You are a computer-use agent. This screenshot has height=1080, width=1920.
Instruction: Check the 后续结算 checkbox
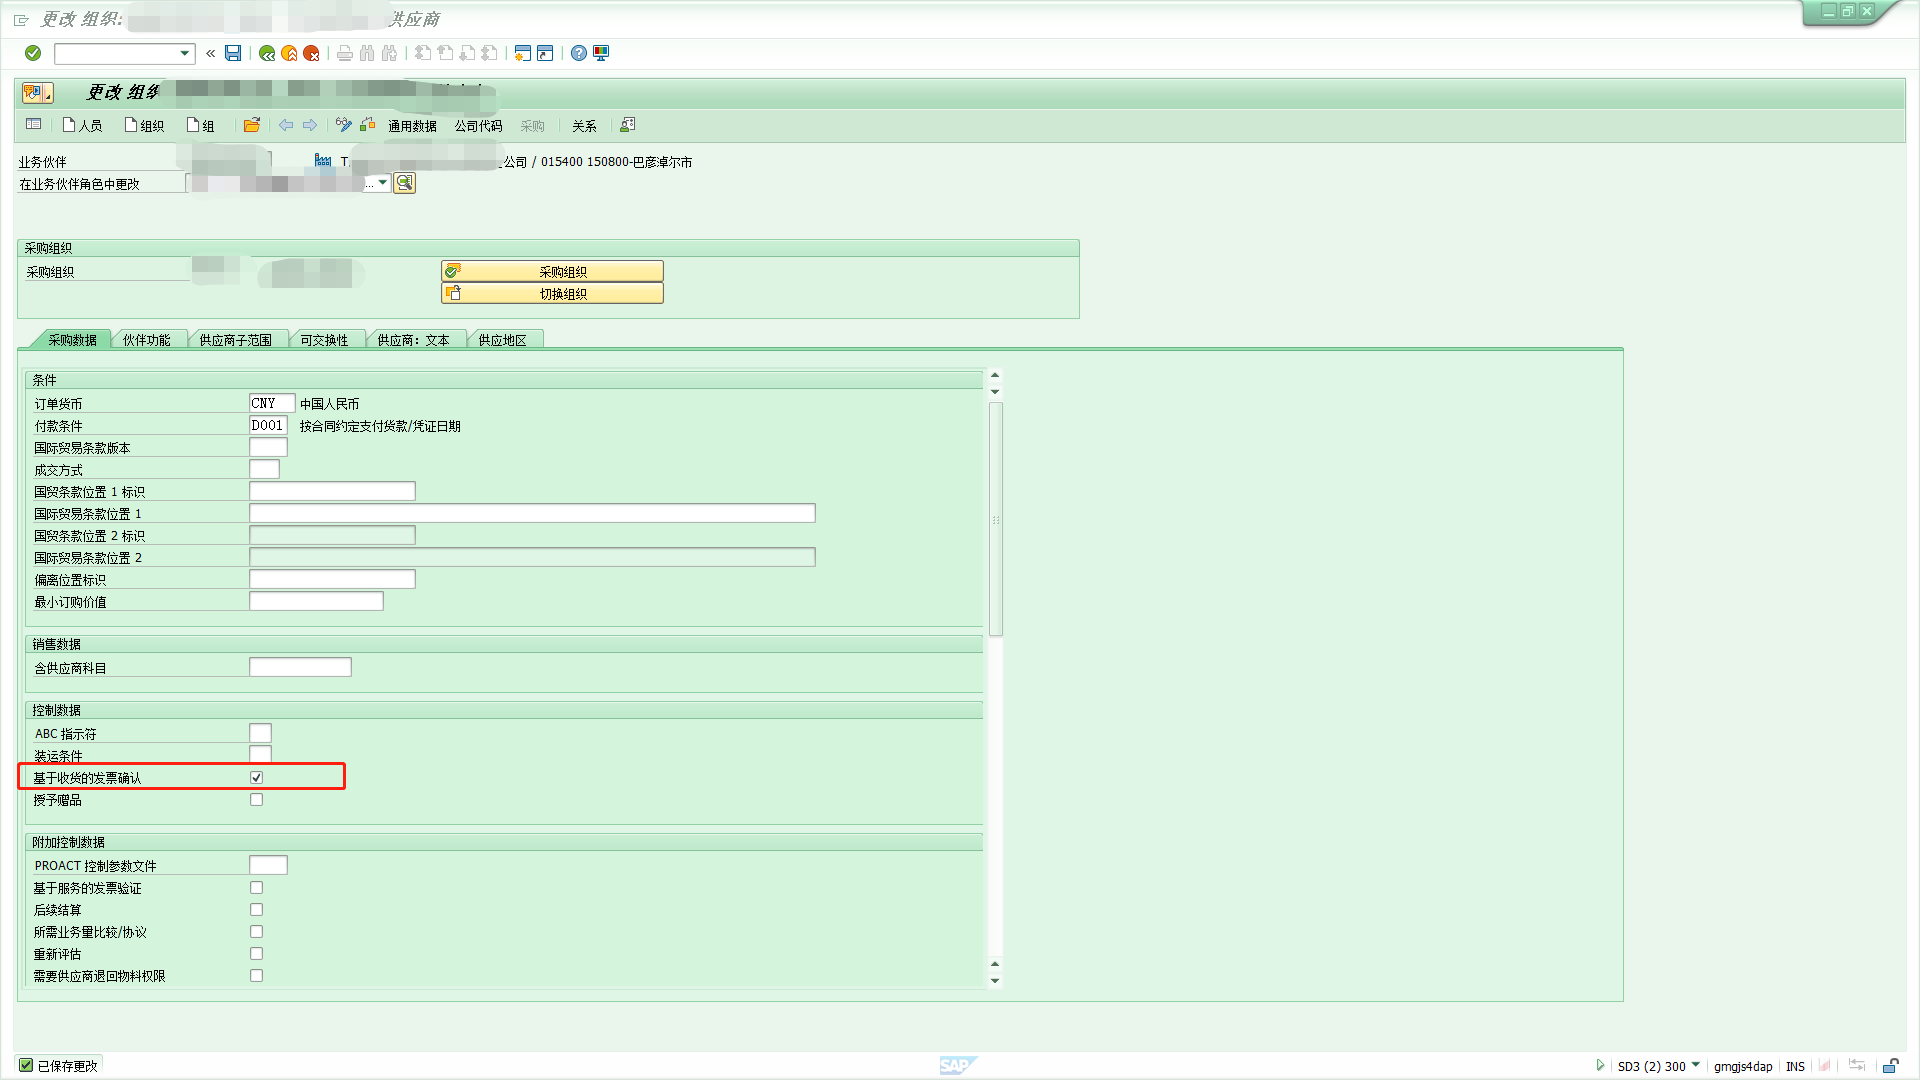tap(257, 909)
